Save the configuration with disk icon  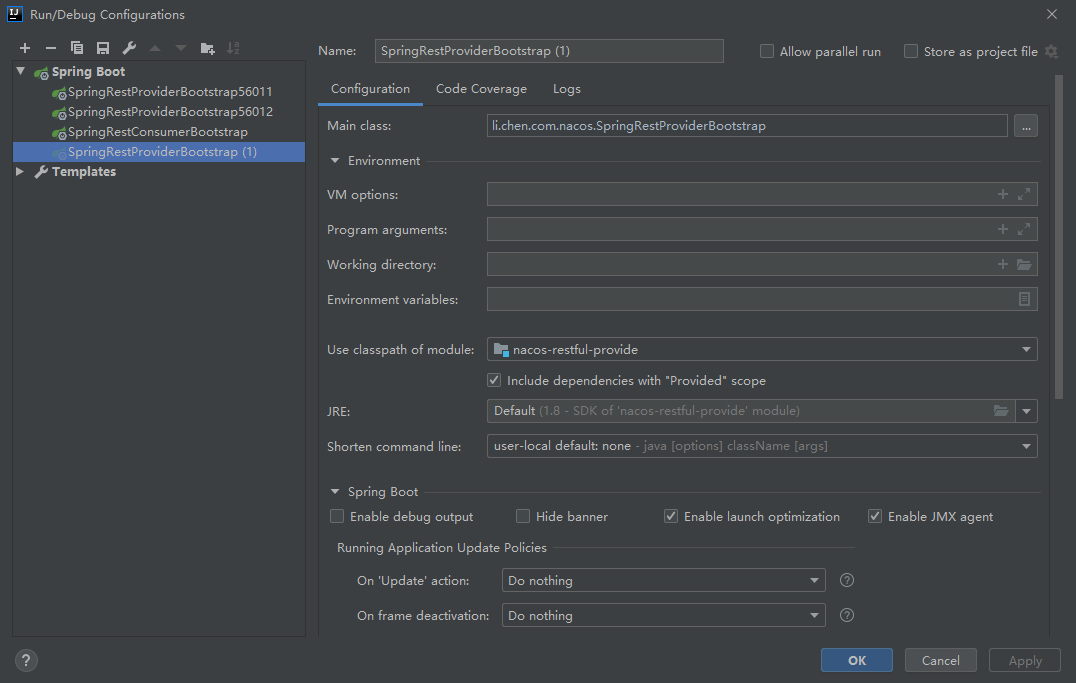click(x=103, y=48)
